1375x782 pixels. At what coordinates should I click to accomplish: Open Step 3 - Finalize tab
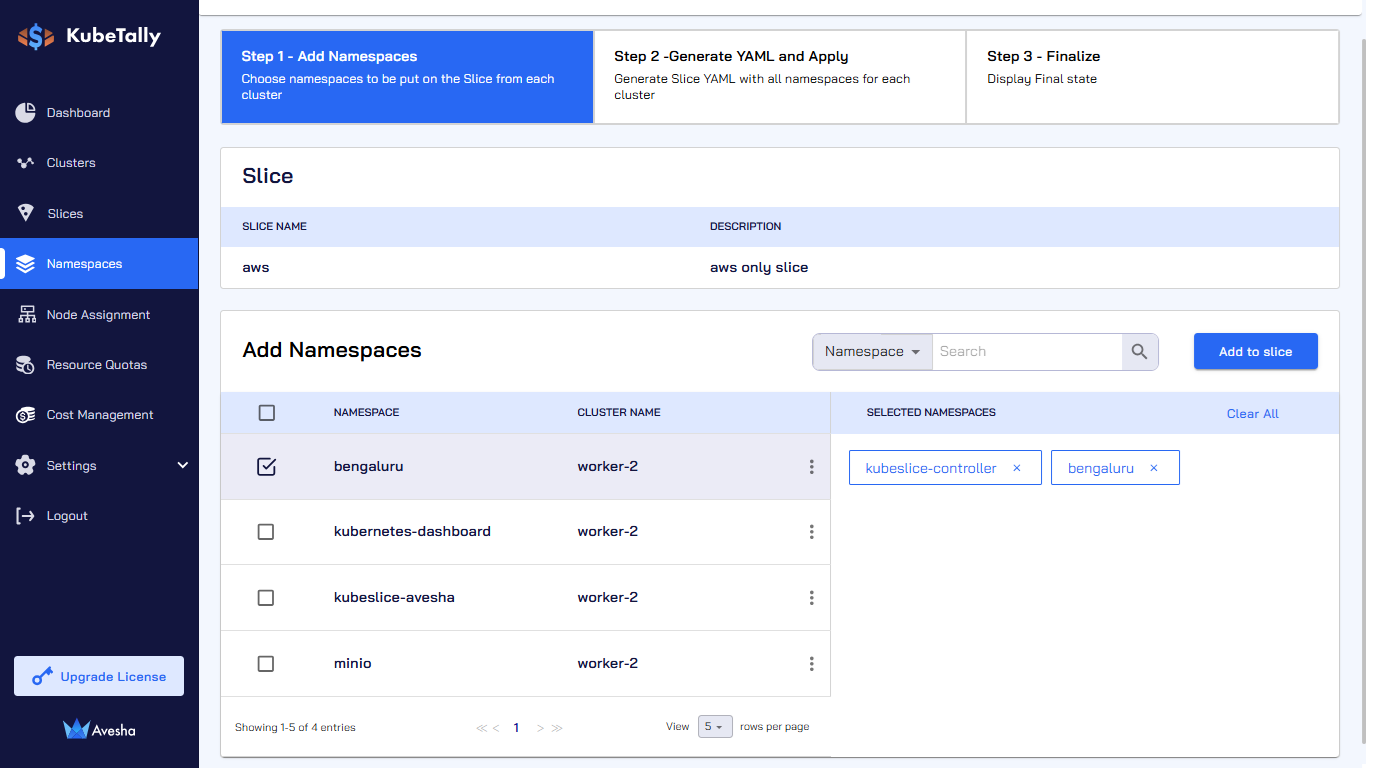[x=1152, y=77]
